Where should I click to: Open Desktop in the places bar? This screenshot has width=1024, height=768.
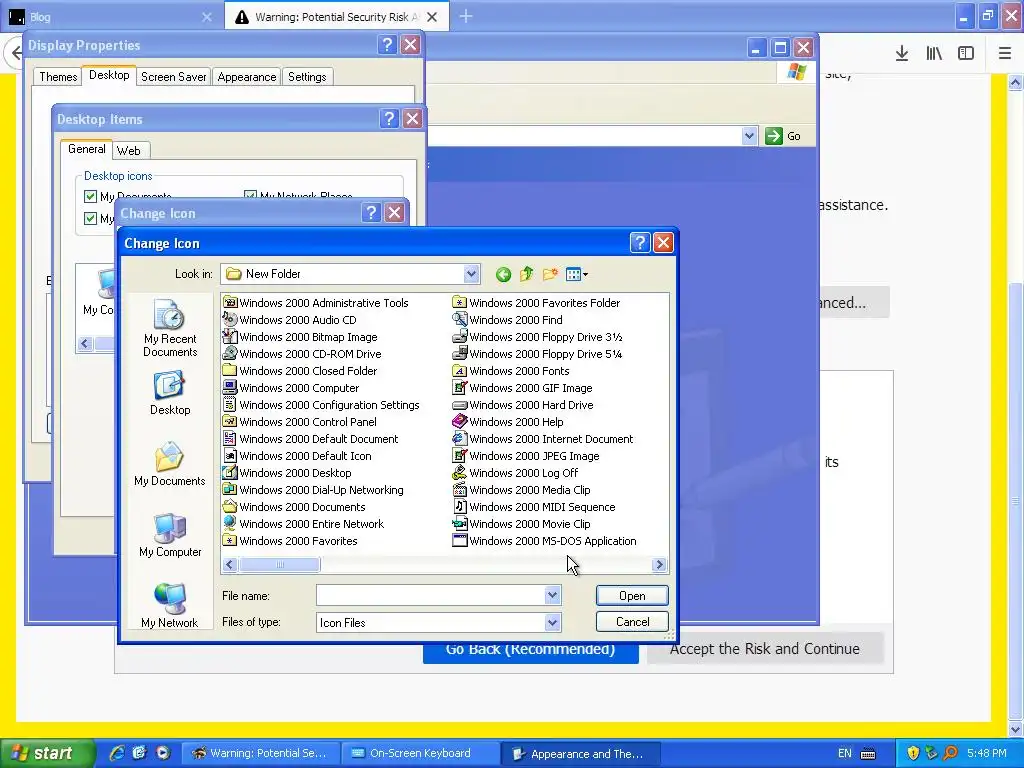coord(170,394)
